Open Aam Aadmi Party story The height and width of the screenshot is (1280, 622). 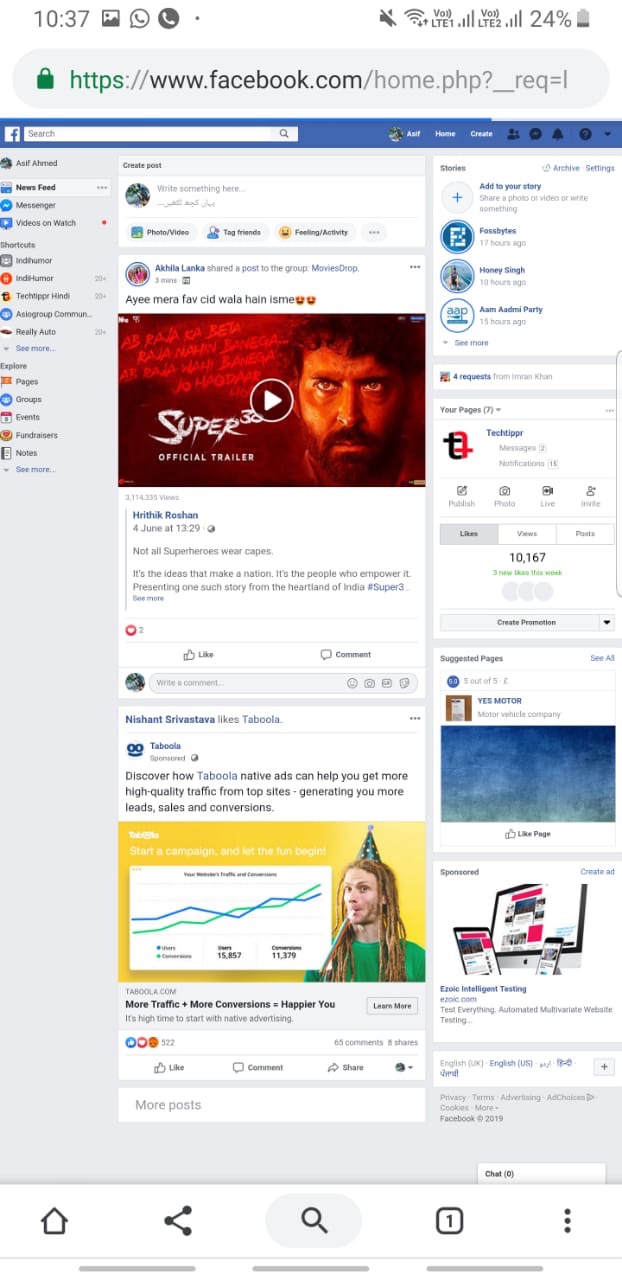(457, 315)
